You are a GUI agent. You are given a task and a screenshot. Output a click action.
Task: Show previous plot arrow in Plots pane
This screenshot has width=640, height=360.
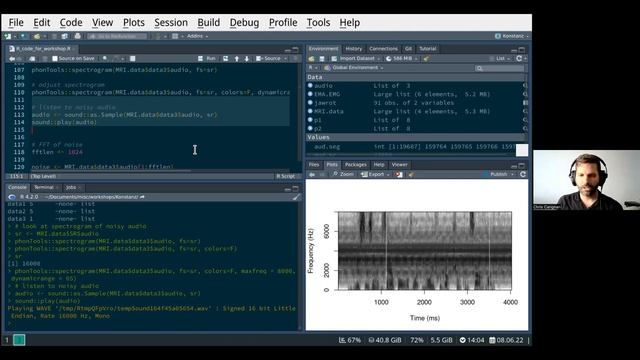pyautogui.click(x=312, y=175)
